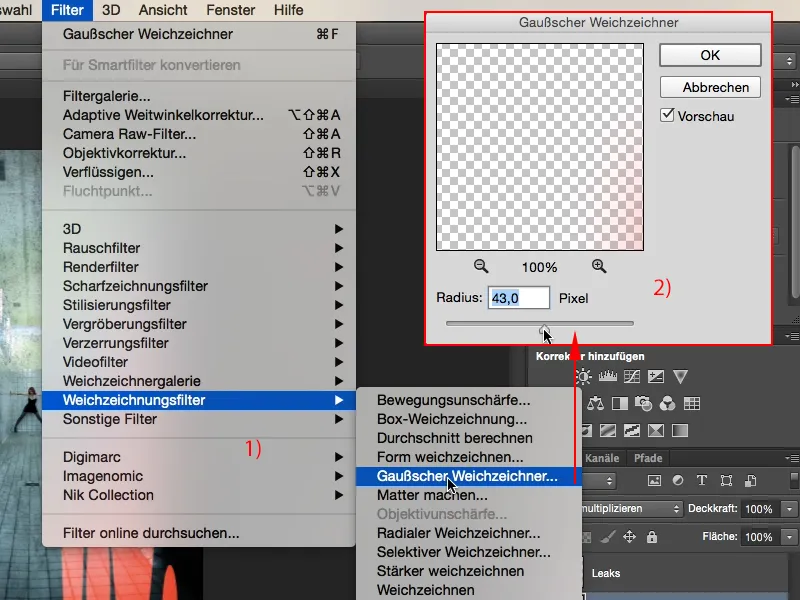Add a Gradient Map adjustment layer
Screen dimensions: 800x600
[x=680, y=427]
